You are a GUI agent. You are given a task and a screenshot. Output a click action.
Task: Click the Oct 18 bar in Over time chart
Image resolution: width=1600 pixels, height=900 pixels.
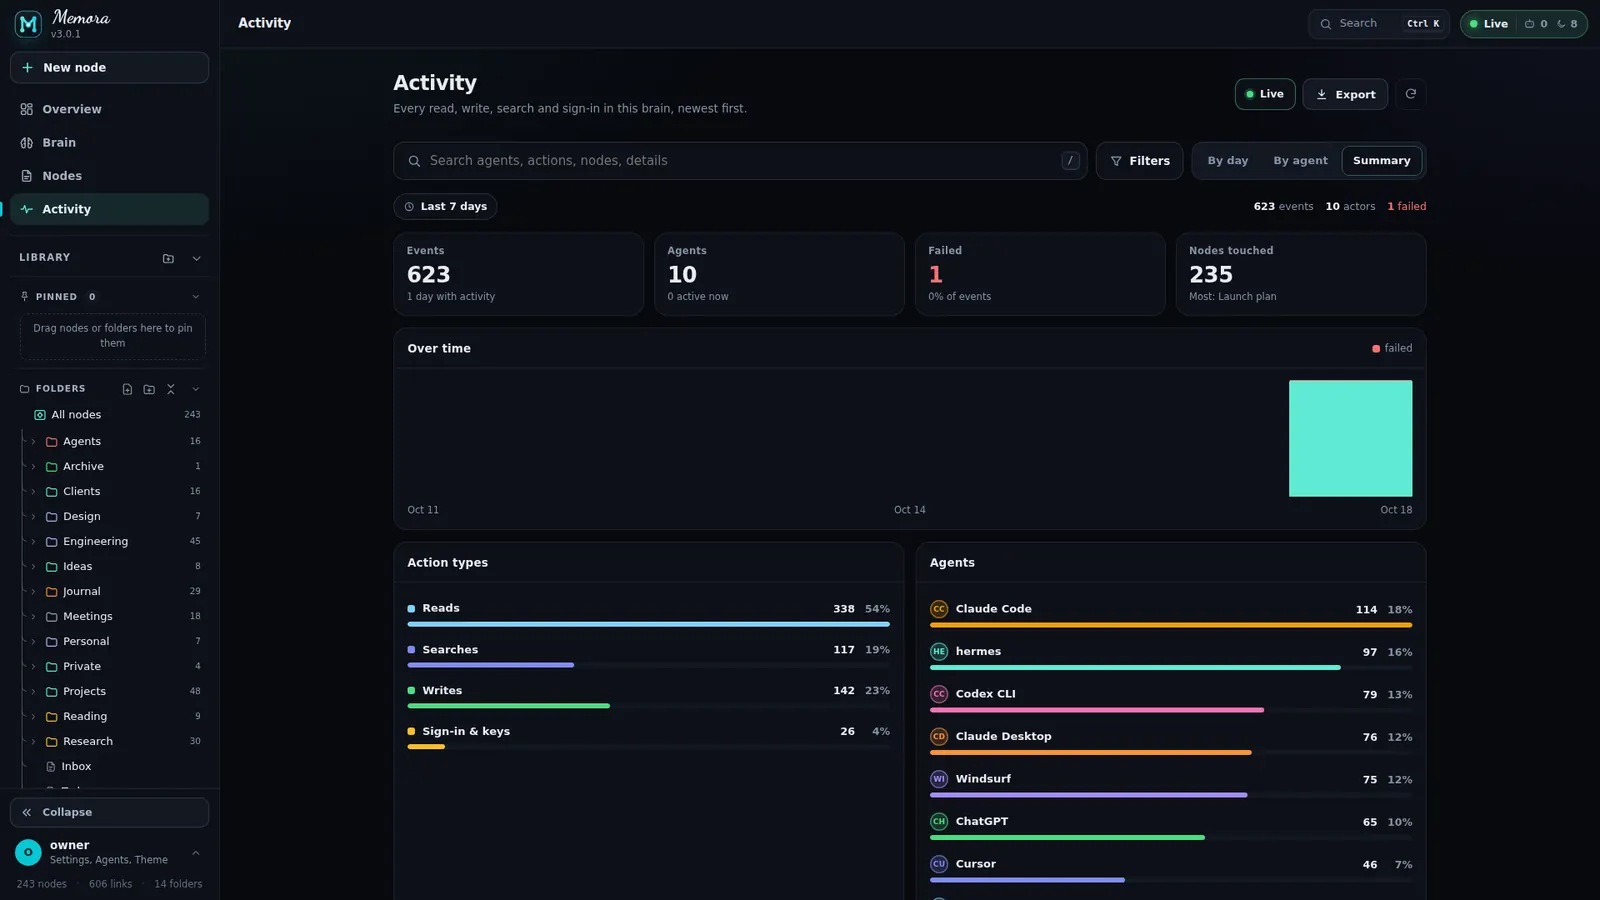point(1350,438)
